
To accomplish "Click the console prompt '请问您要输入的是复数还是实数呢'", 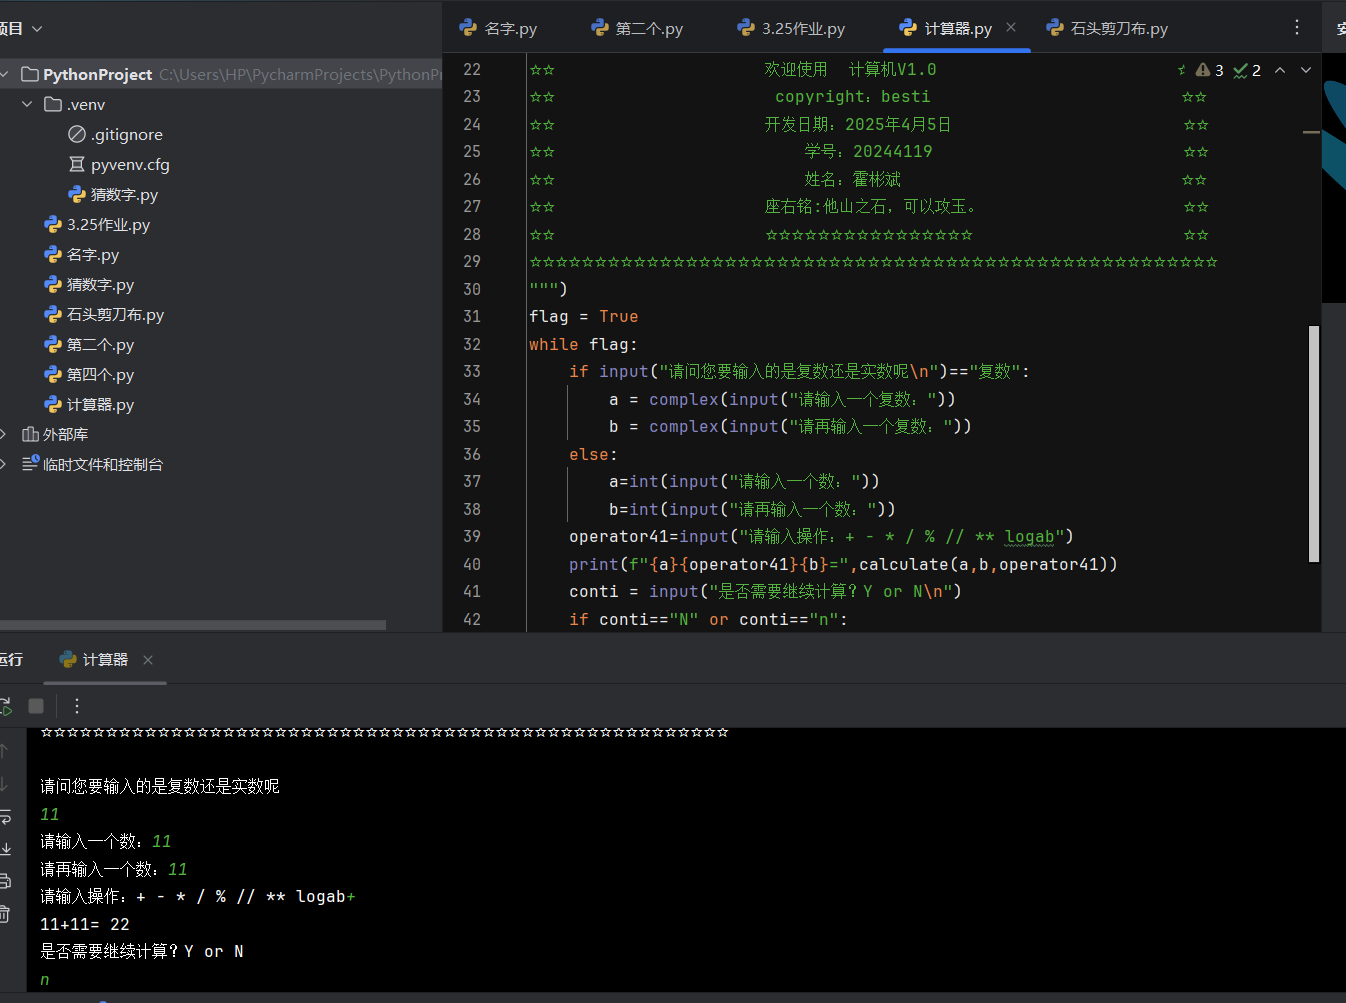I will pyautogui.click(x=160, y=787).
